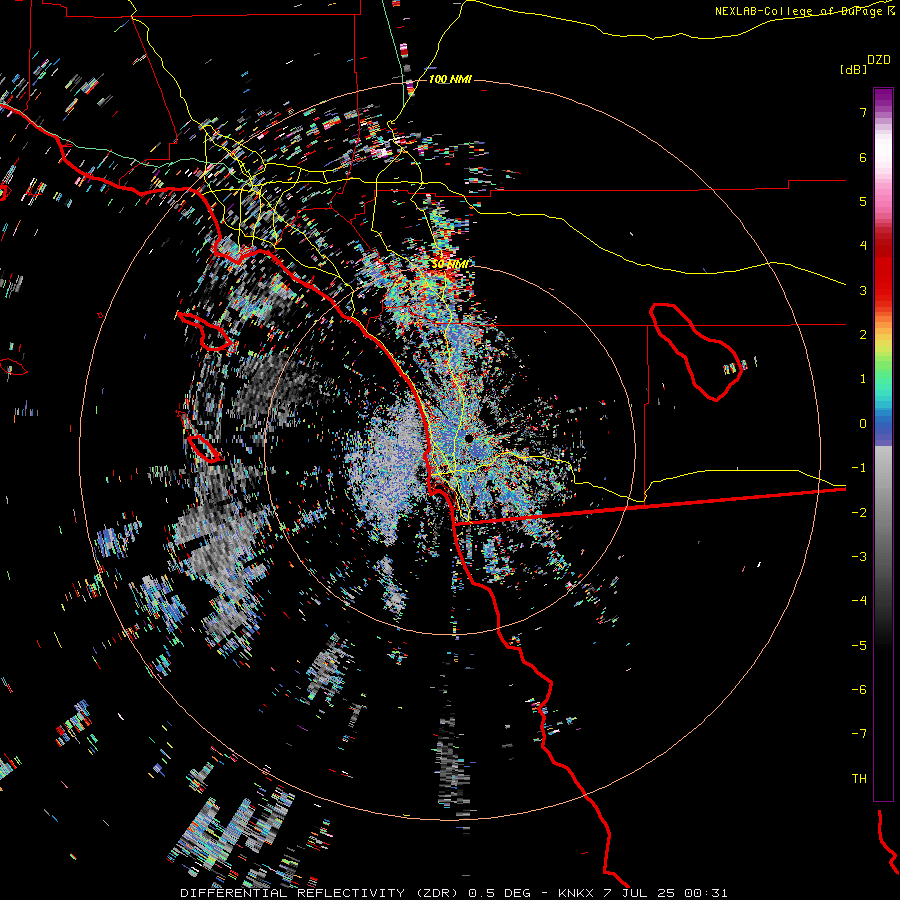
Task: Click the TH threshold label on the scale
Action: click(859, 779)
